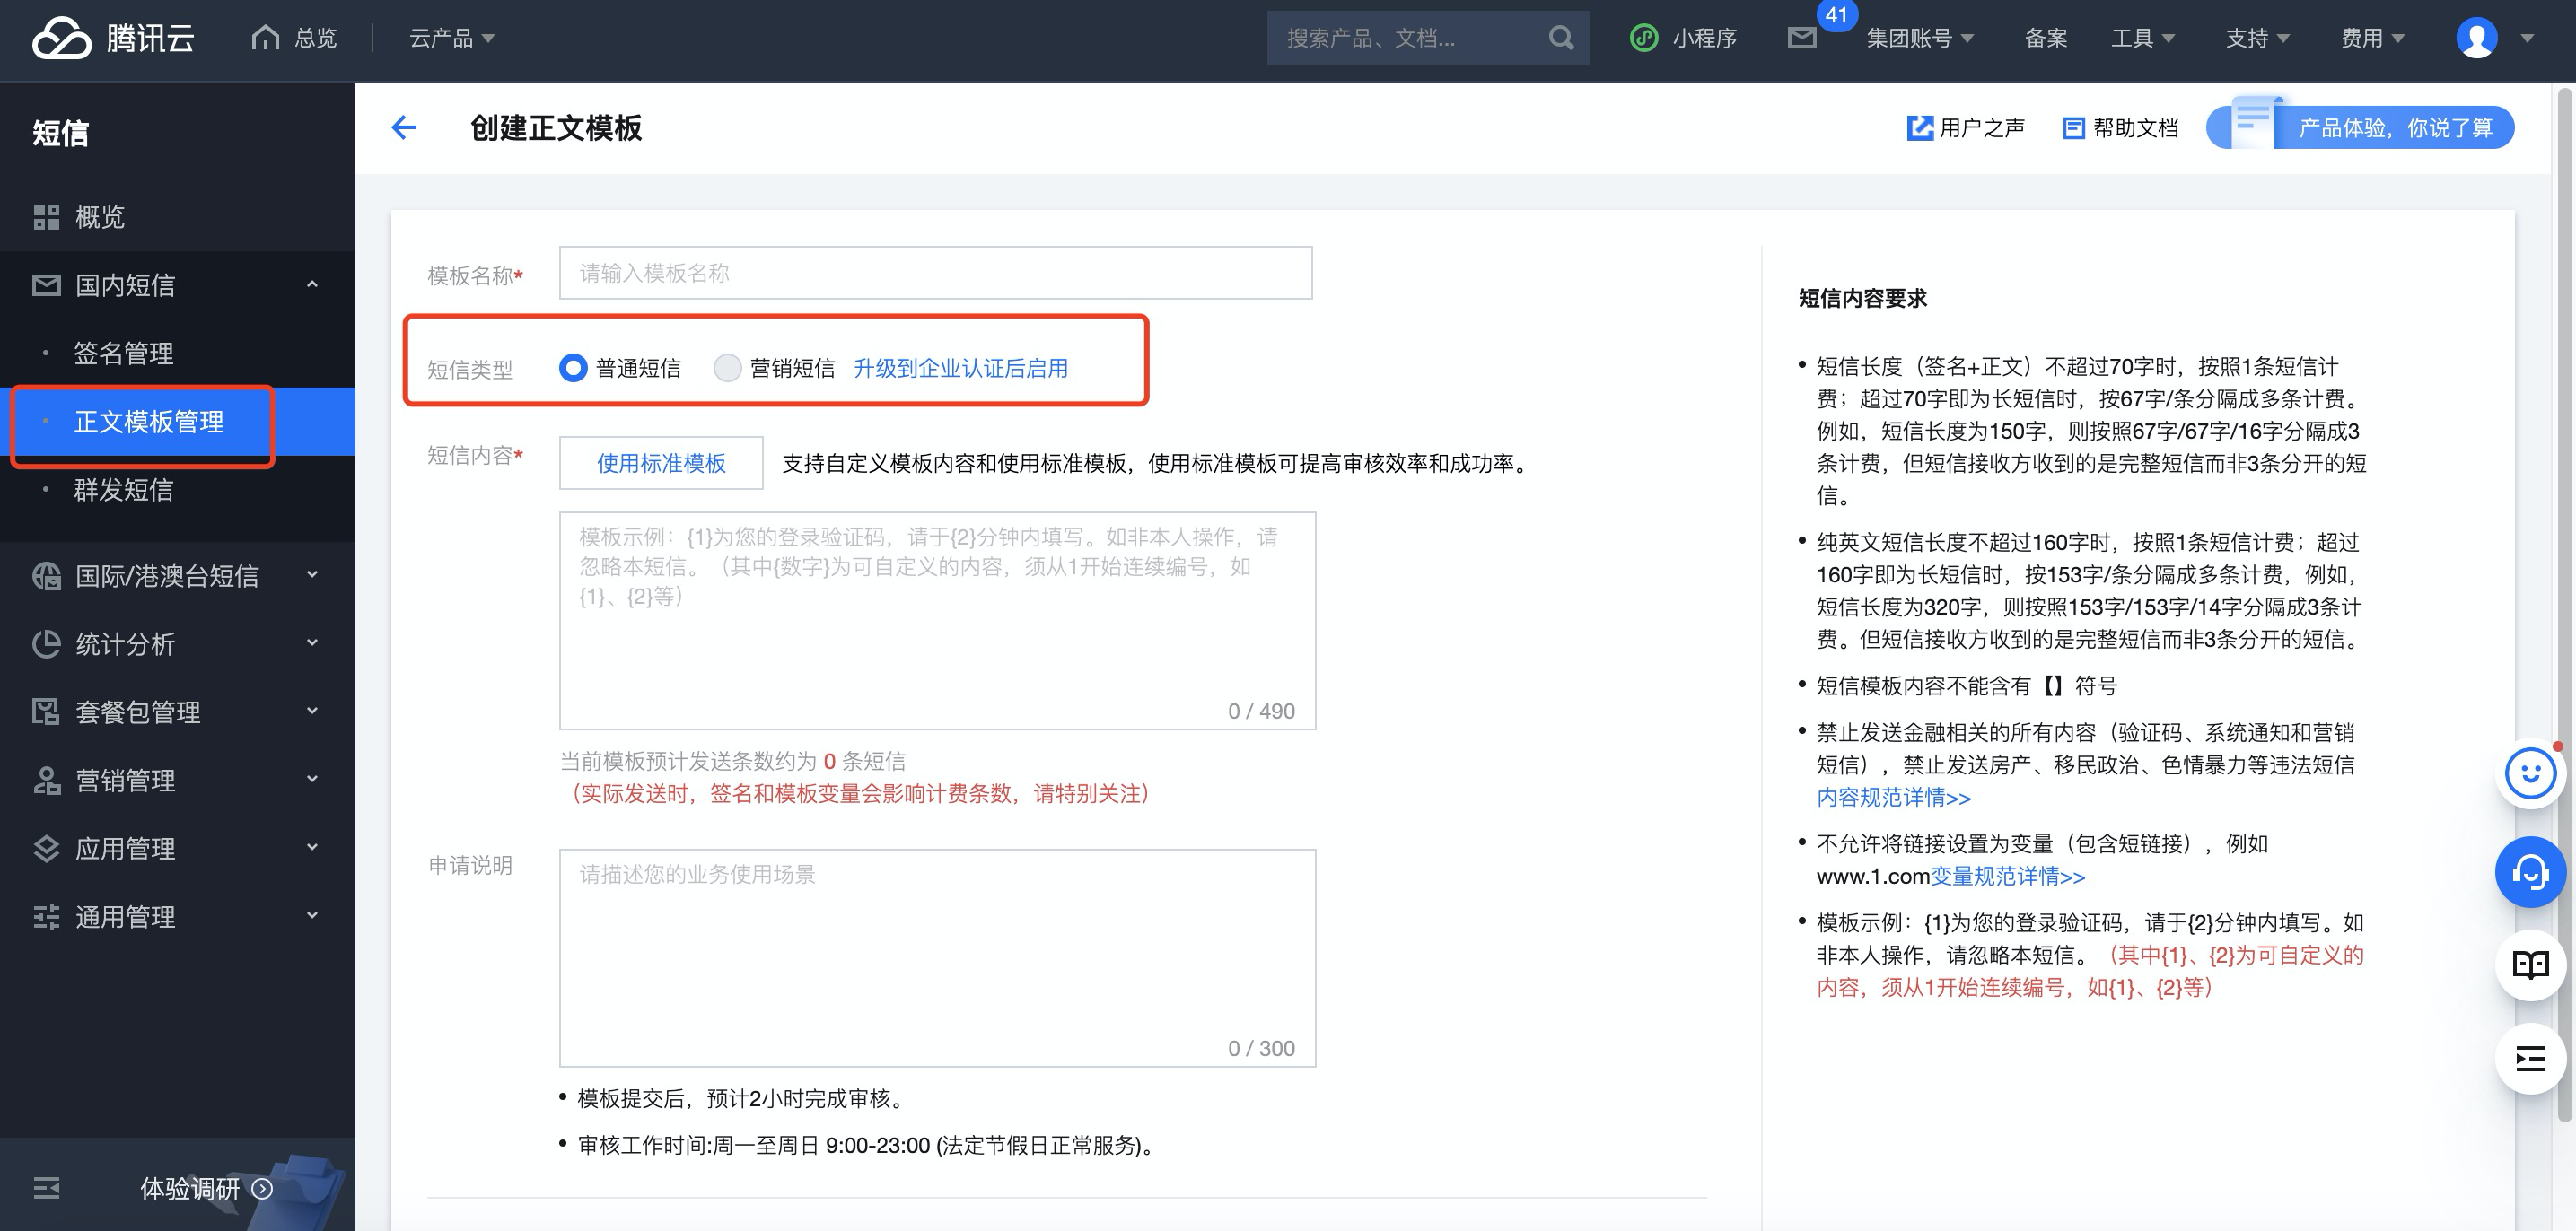Click the back arrow icon
Screen dimensions: 2576x1231
point(404,127)
